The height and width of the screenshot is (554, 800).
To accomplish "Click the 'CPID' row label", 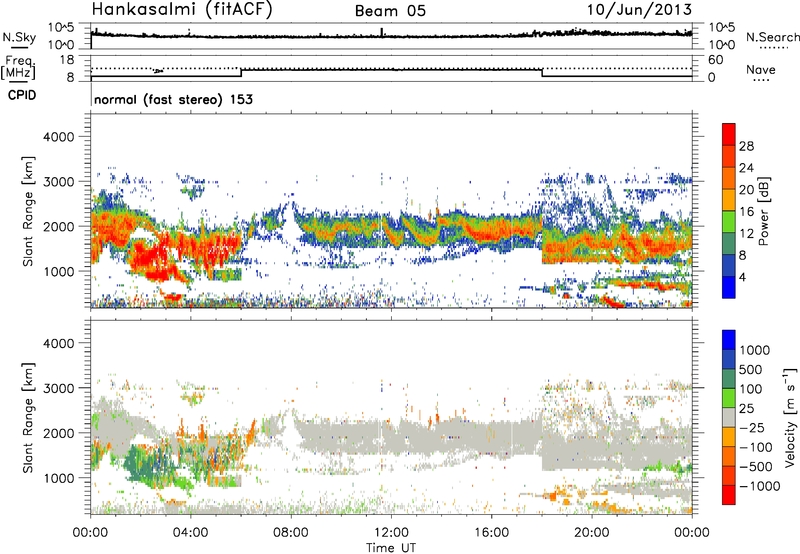I will point(22,95).
